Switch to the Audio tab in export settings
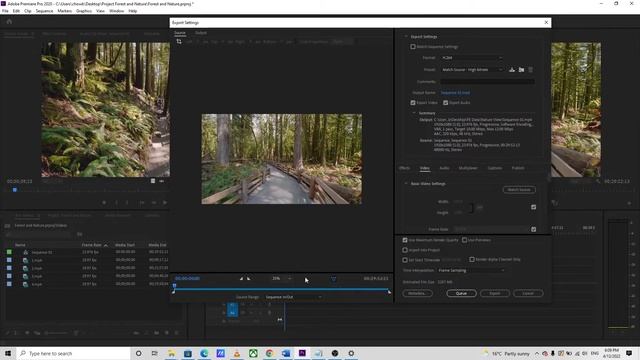 point(444,168)
